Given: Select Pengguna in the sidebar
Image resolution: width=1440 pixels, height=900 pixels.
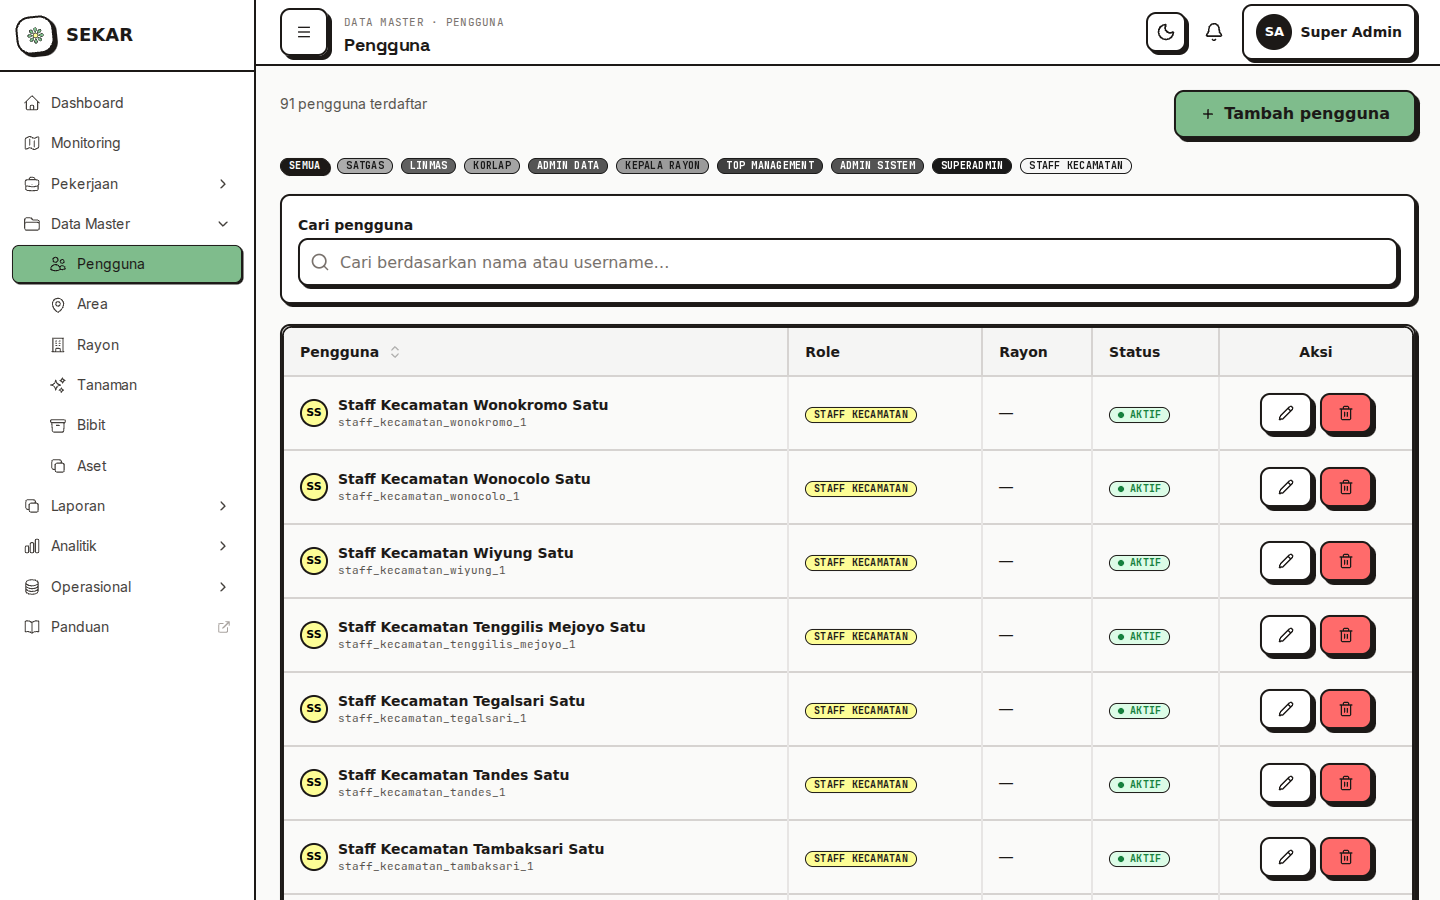Looking at the screenshot, I should [127, 264].
